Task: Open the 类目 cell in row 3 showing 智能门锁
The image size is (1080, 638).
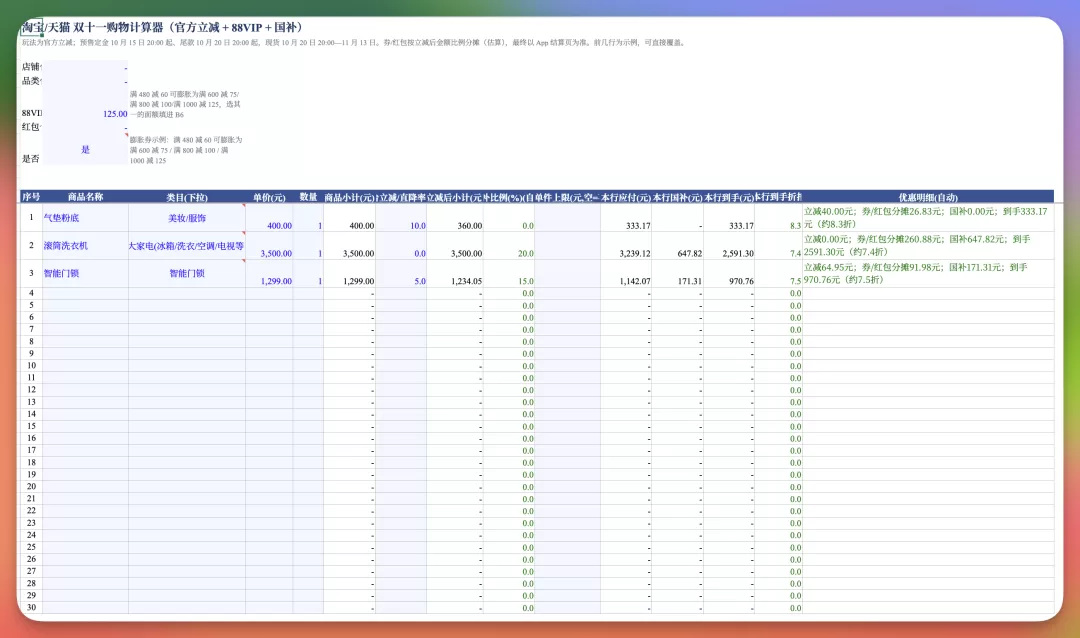Action: [x=187, y=273]
